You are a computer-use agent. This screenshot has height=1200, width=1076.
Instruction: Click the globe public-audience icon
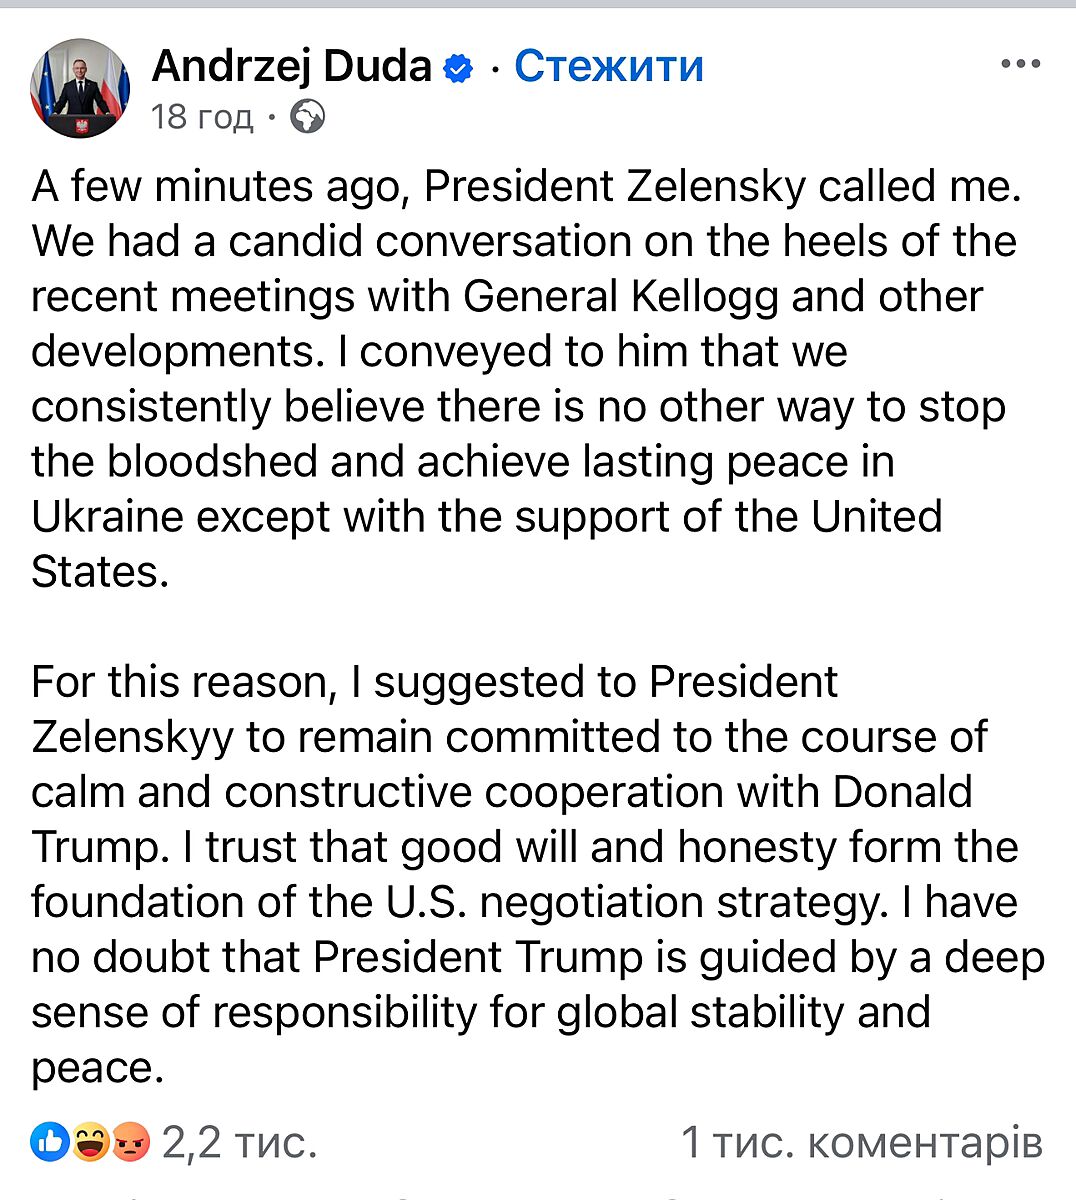[x=307, y=118]
